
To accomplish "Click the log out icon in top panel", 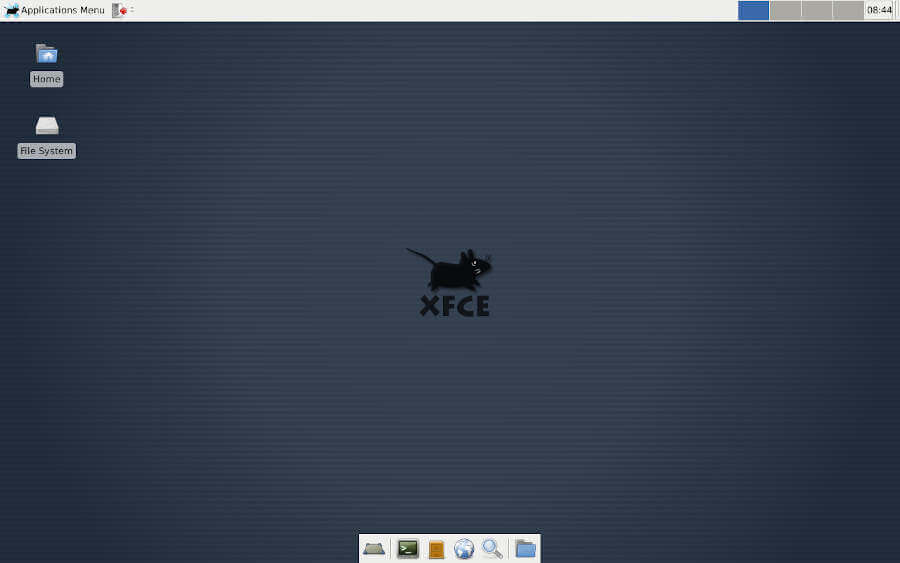I will click(x=119, y=10).
